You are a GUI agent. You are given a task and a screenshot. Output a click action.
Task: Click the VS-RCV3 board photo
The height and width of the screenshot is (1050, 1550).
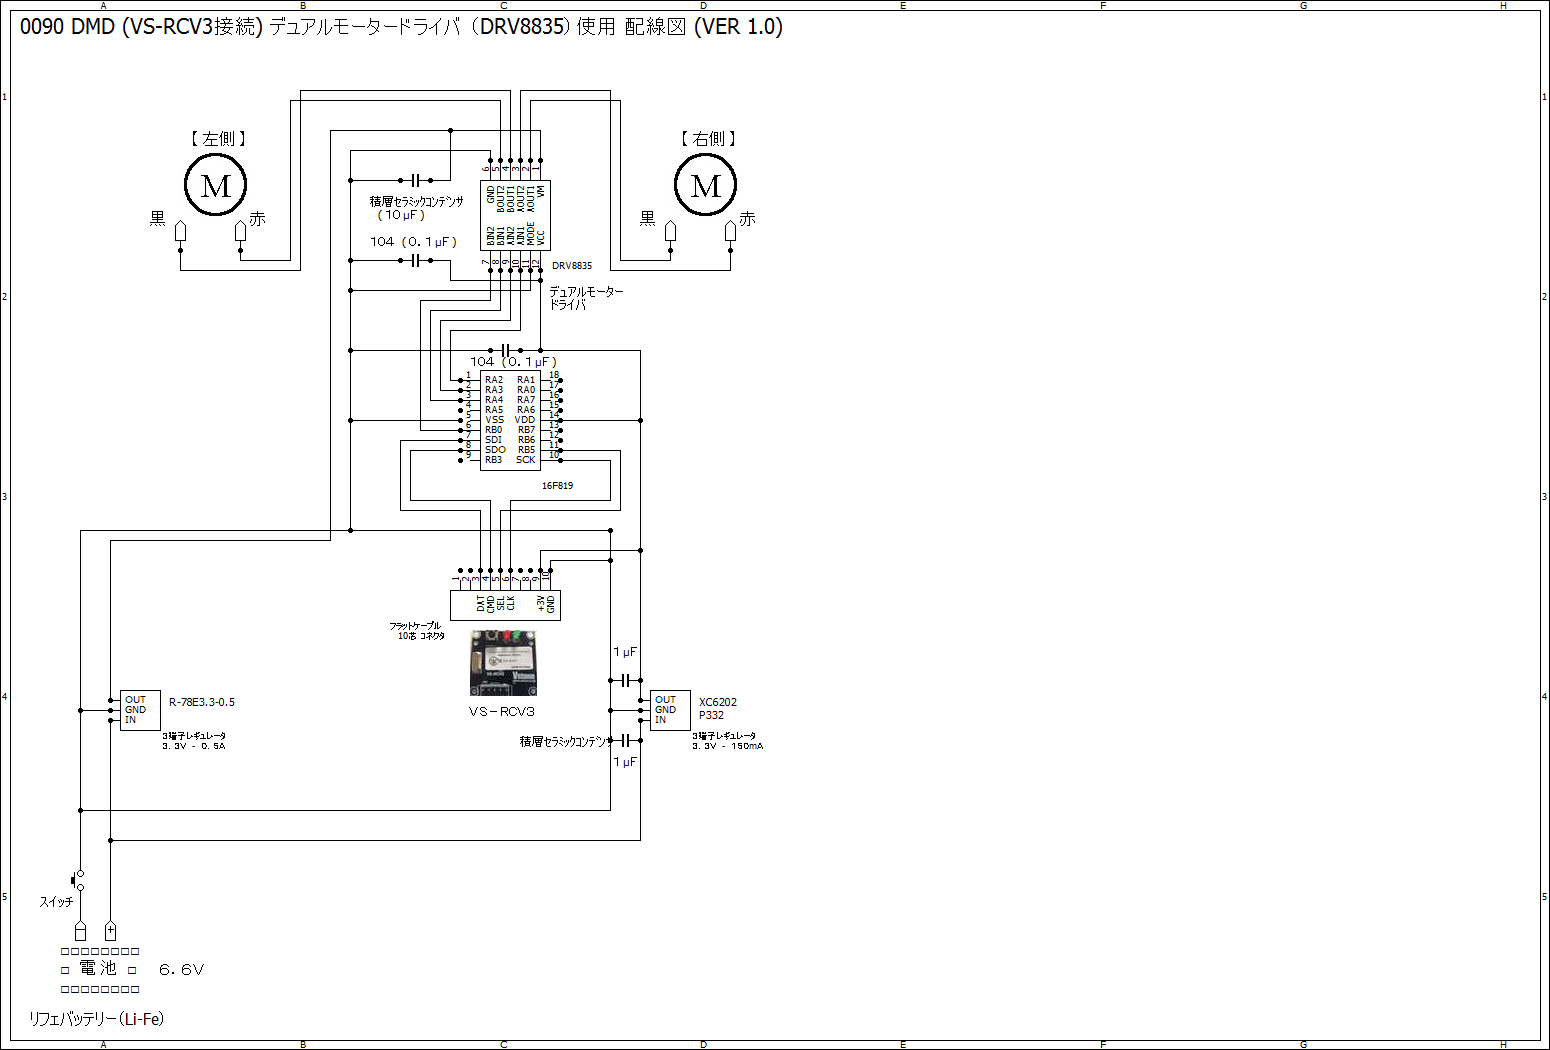coord(503,663)
